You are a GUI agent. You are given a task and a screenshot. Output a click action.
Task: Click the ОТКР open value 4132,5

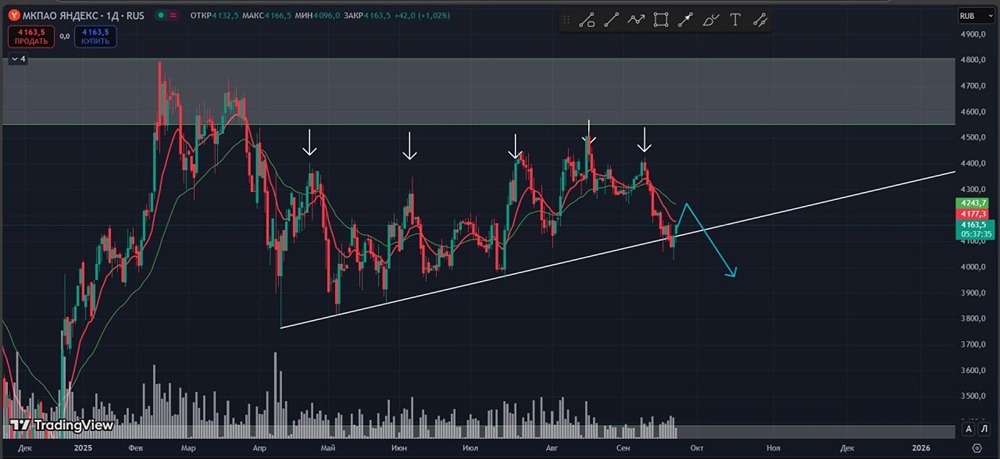(x=225, y=15)
